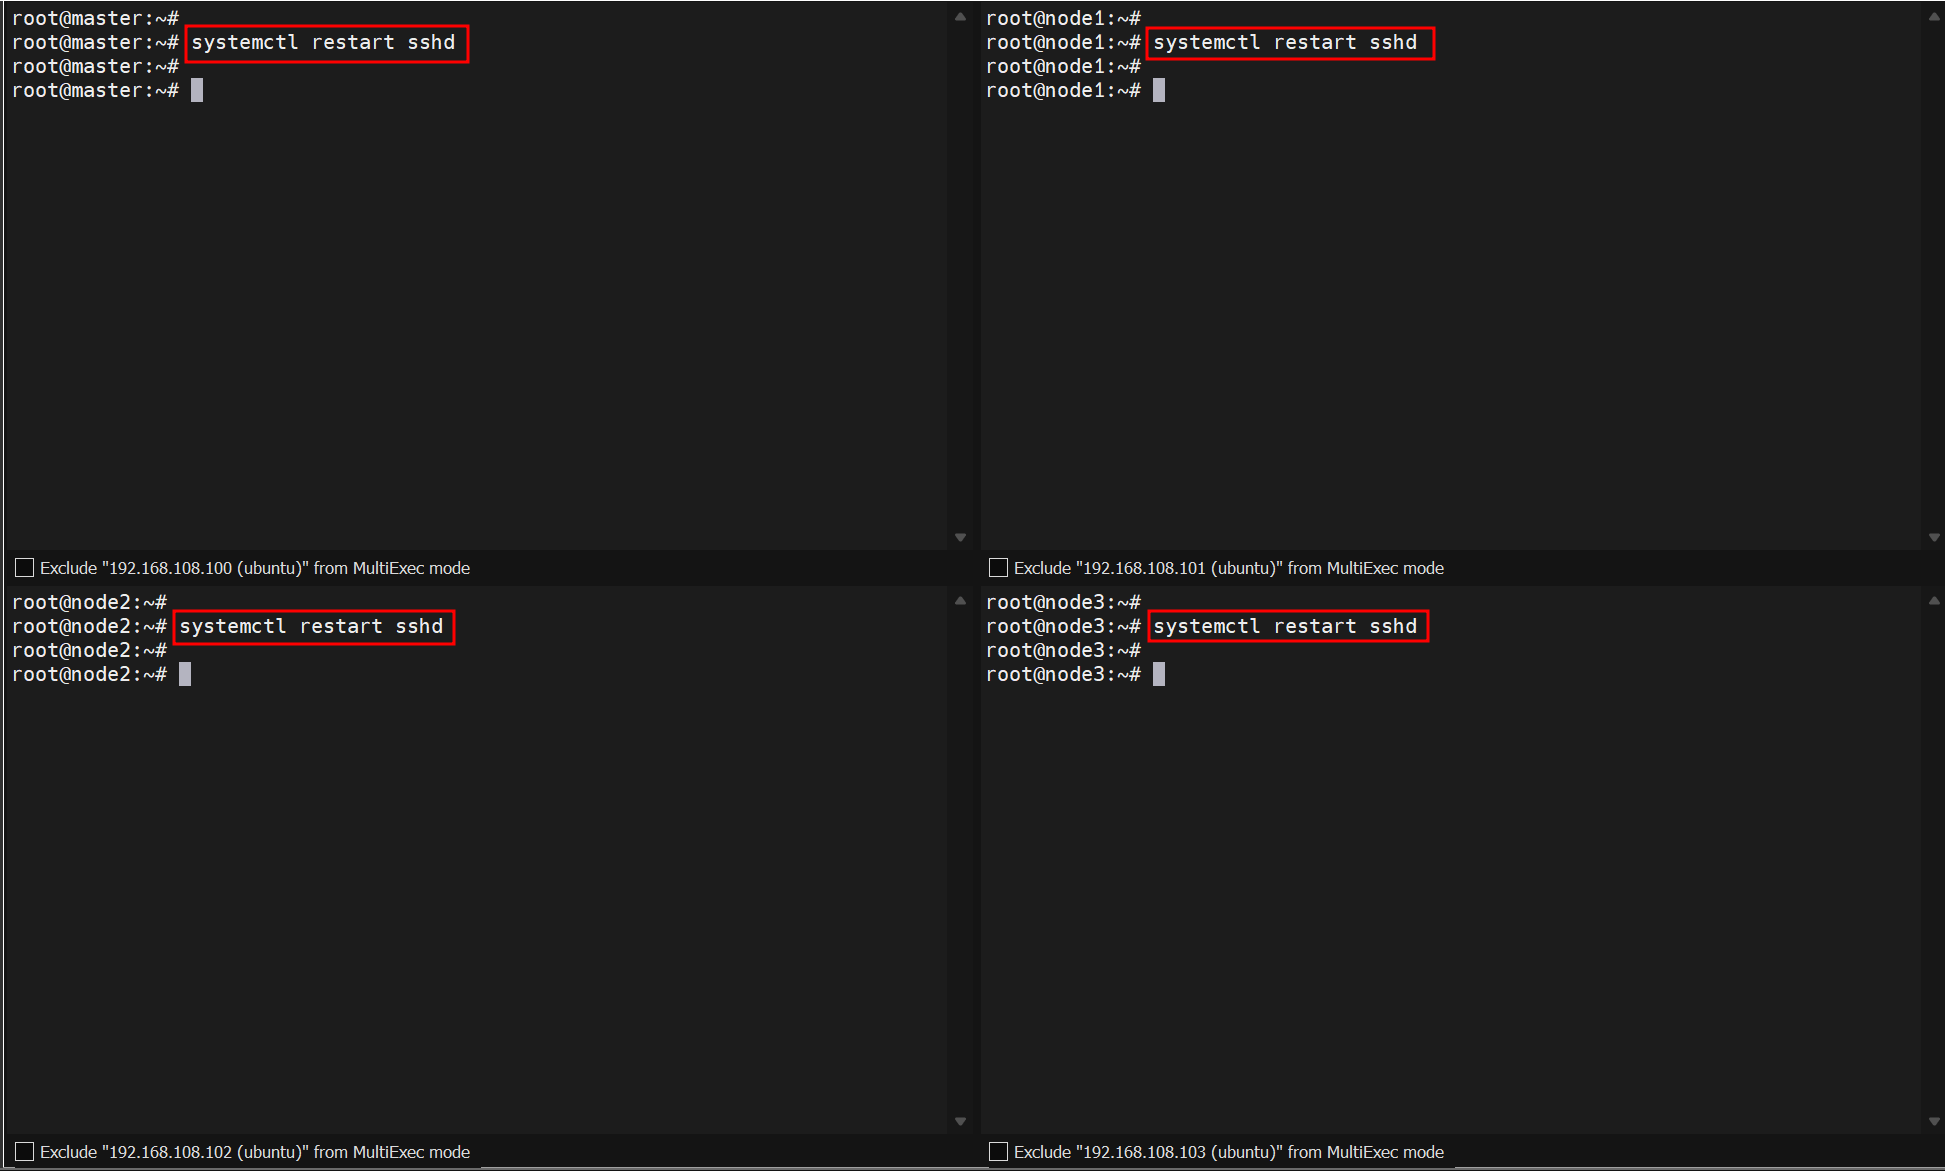1945x1171 pixels.
Task: Enable exclude checkbox for 192.168.108.100
Action: point(24,568)
